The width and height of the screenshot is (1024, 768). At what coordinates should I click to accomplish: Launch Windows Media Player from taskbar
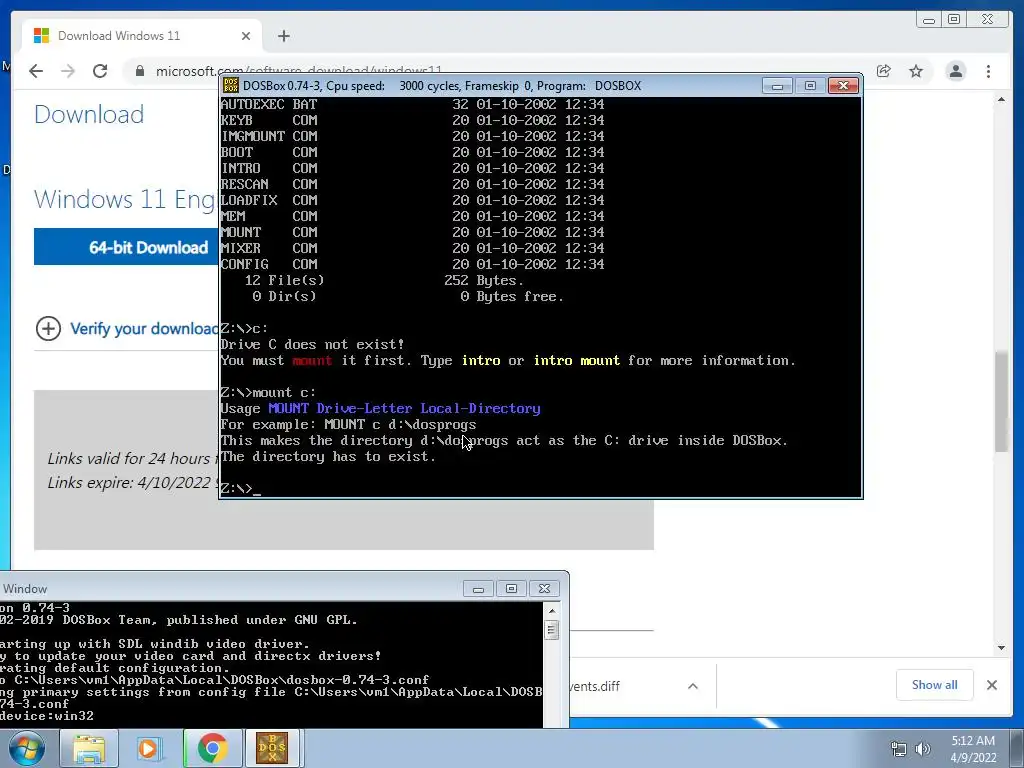[148, 748]
